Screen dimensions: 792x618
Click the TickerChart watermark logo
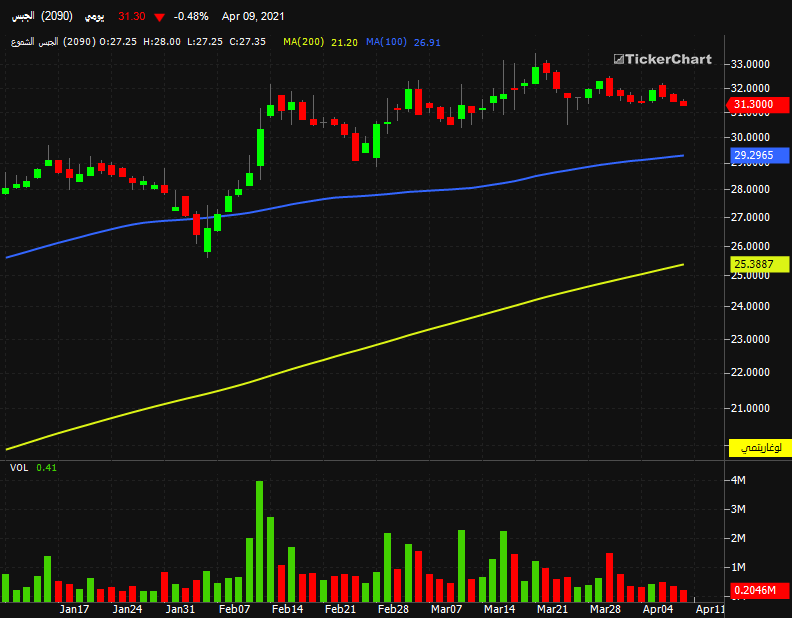coord(662,59)
